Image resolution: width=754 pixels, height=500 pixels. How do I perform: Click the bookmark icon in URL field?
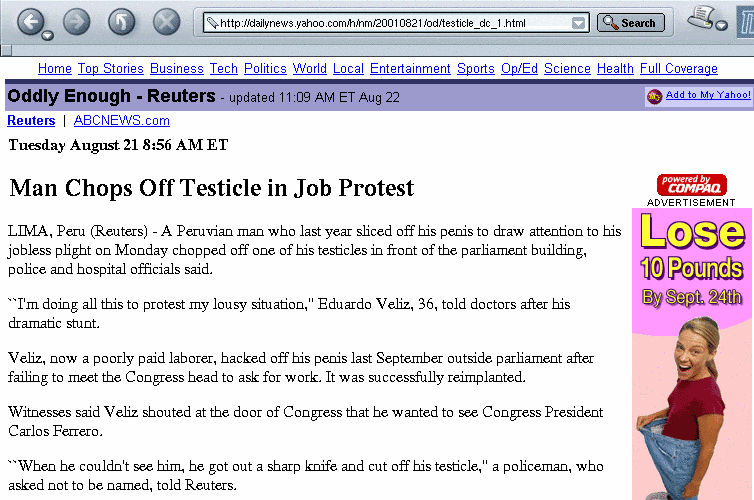click(212, 23)
